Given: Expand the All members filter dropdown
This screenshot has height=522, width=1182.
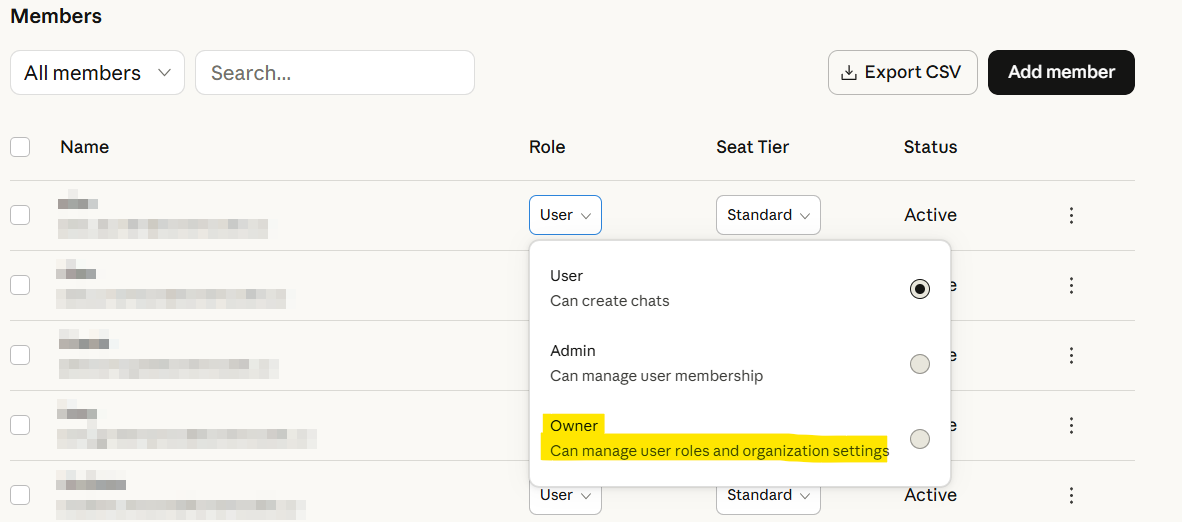Looking at the screenshot, I should [x=97, y=73].
